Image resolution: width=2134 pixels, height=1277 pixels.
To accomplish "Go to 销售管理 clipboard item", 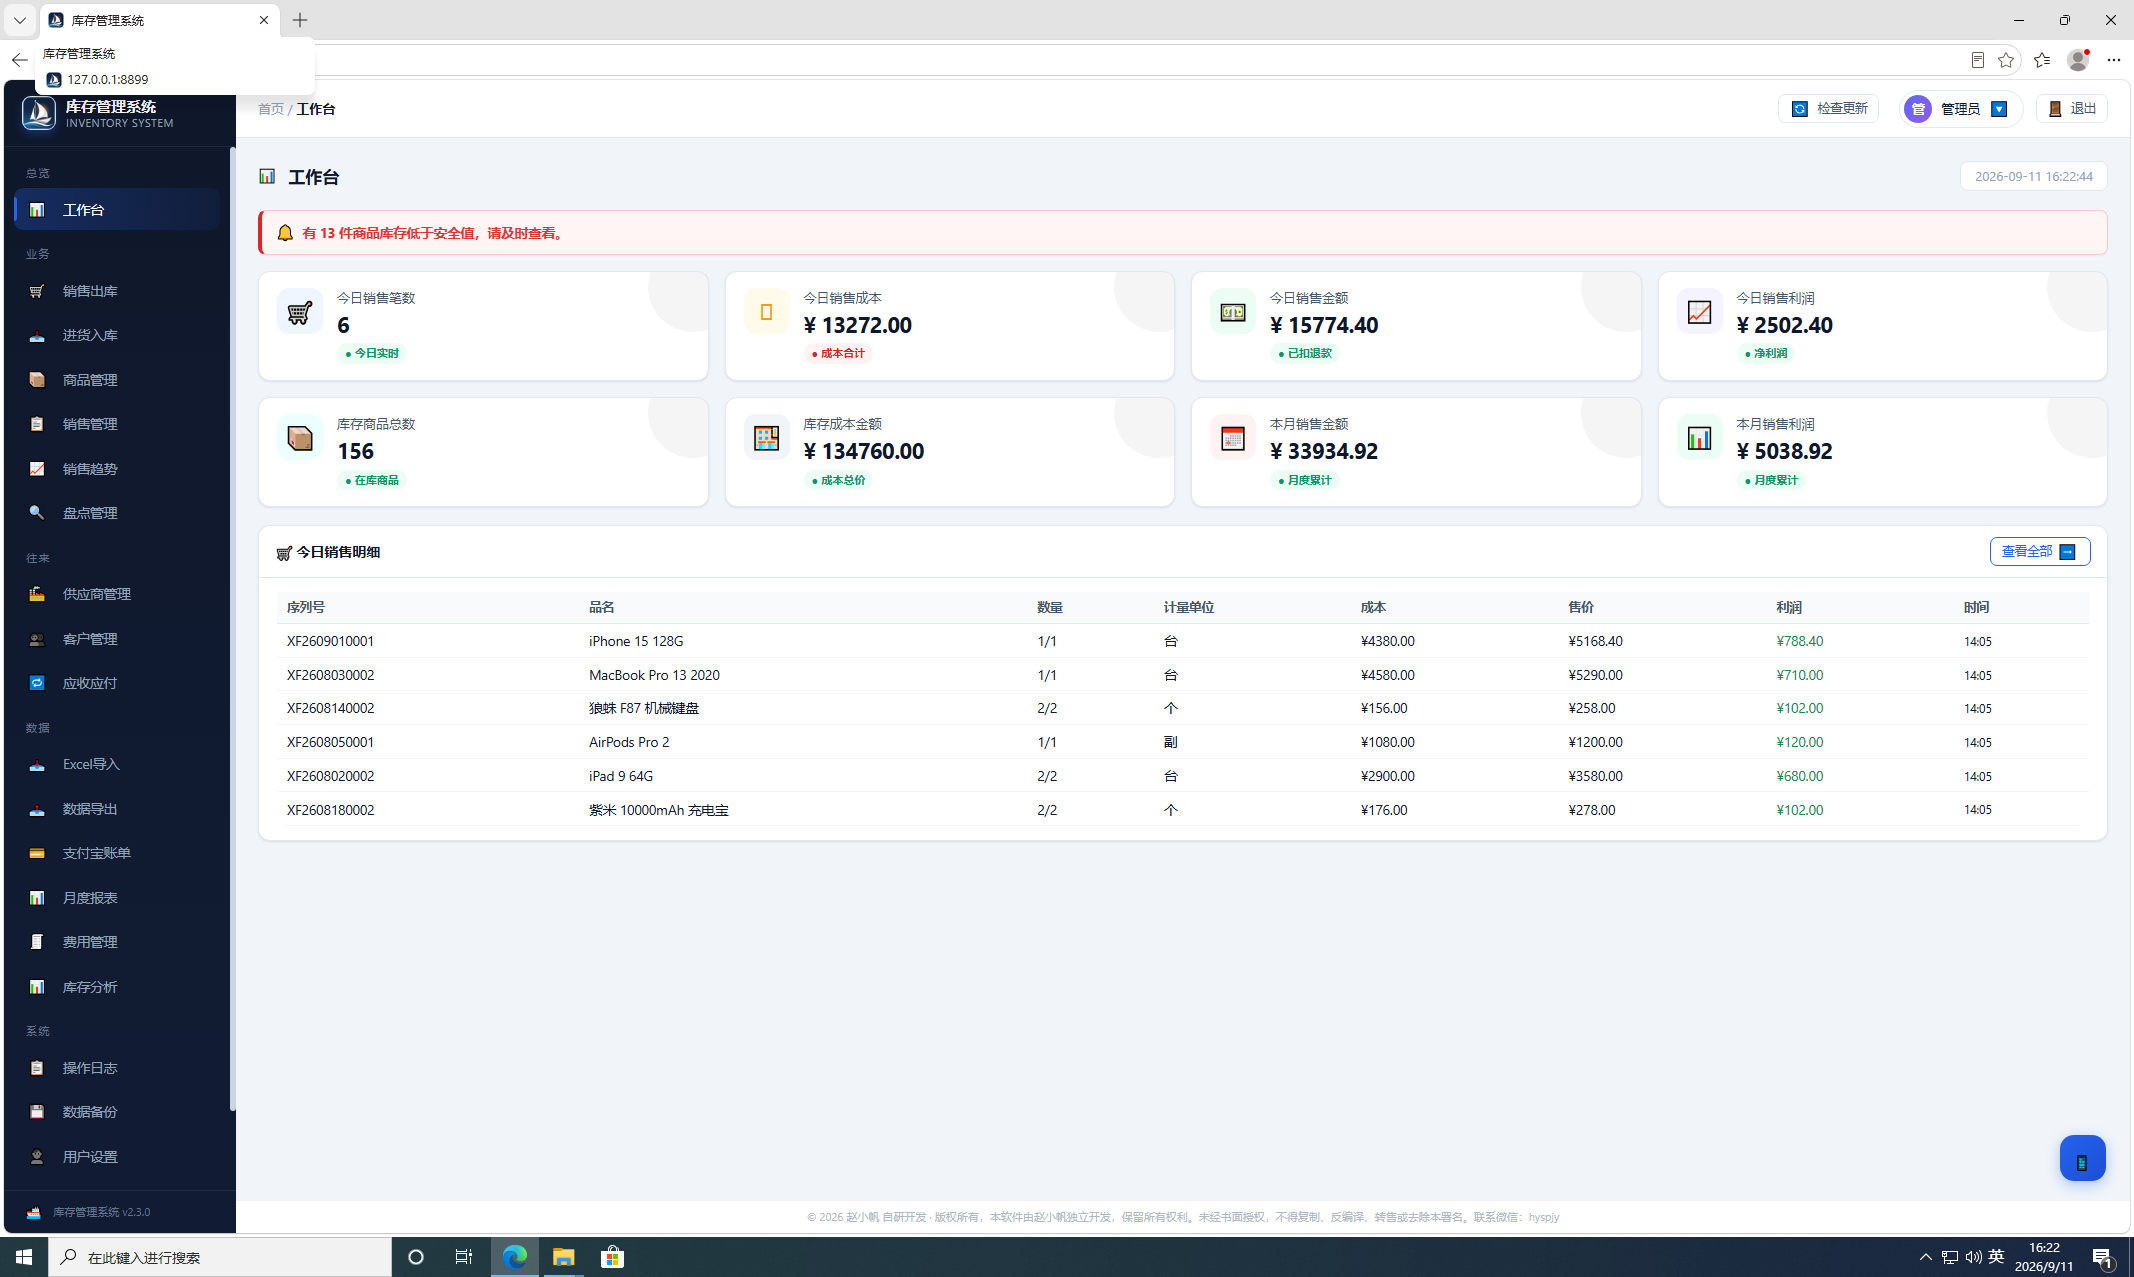I will pyautogui.click(x=117, y=424).
